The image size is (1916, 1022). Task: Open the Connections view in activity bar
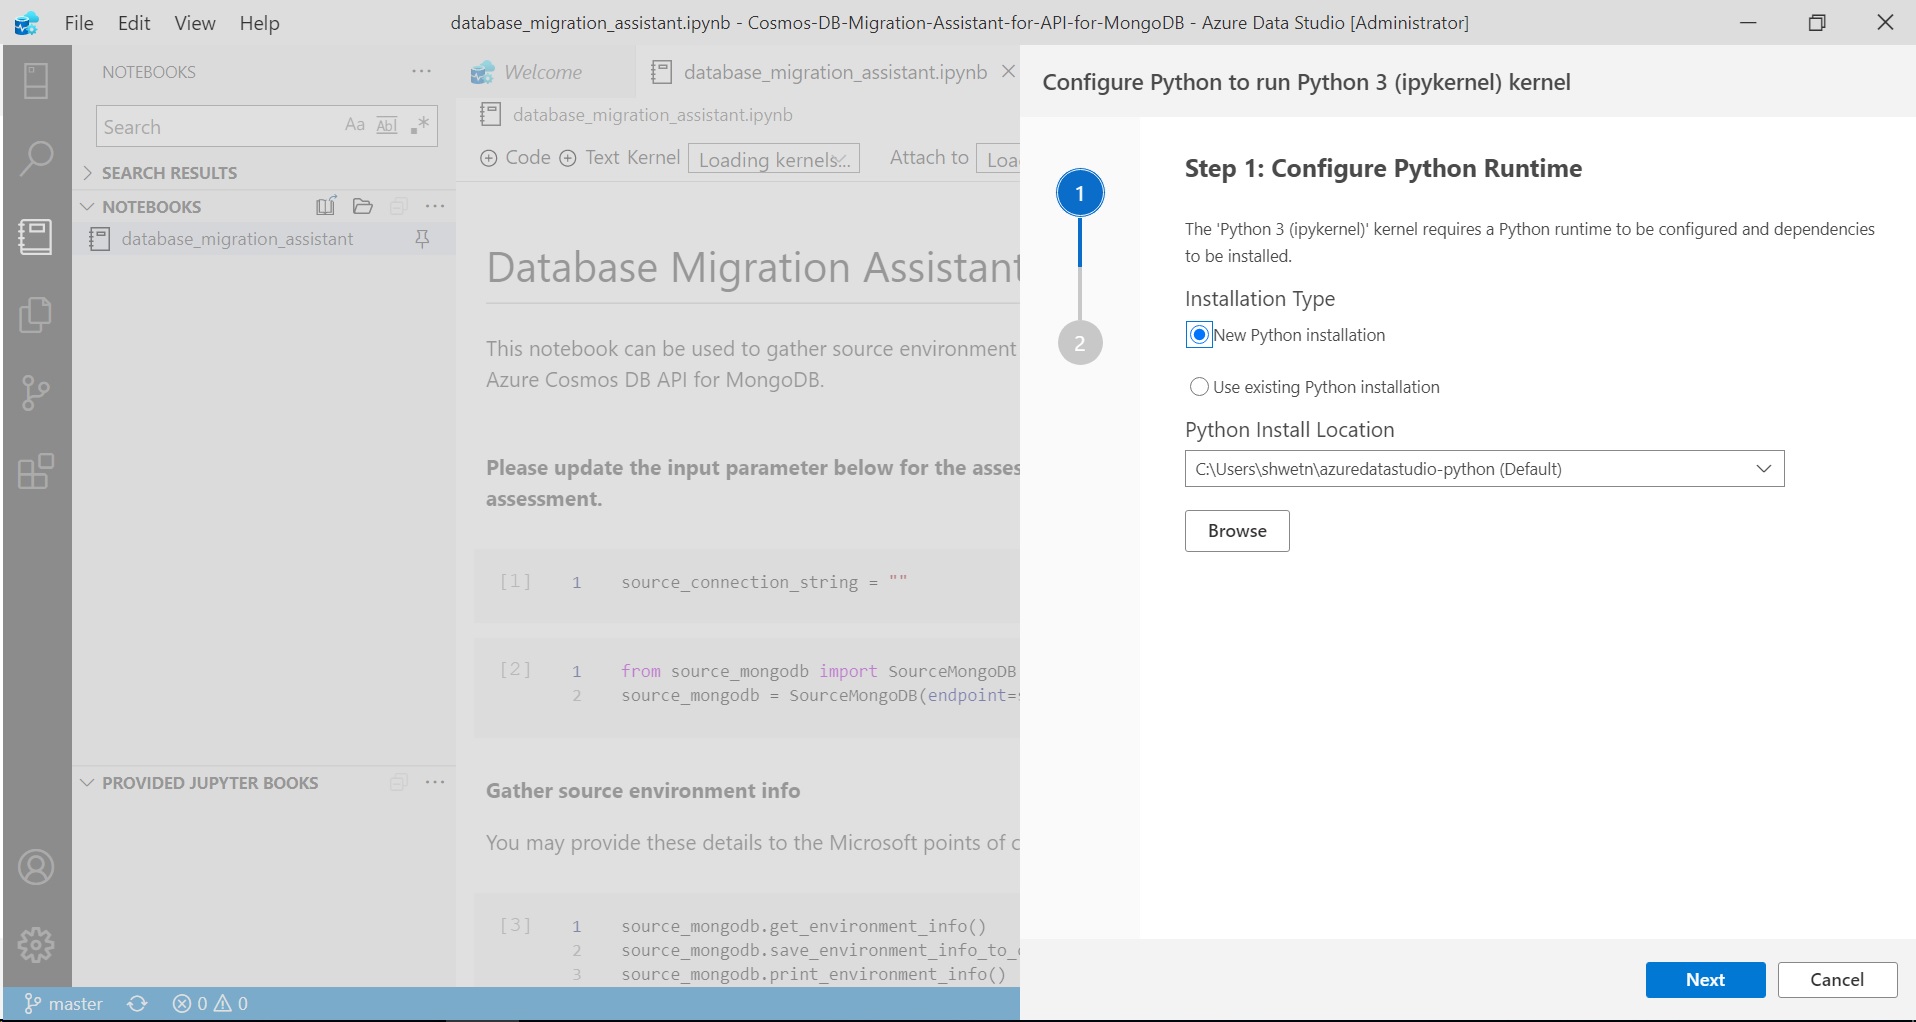coord(36,81)
